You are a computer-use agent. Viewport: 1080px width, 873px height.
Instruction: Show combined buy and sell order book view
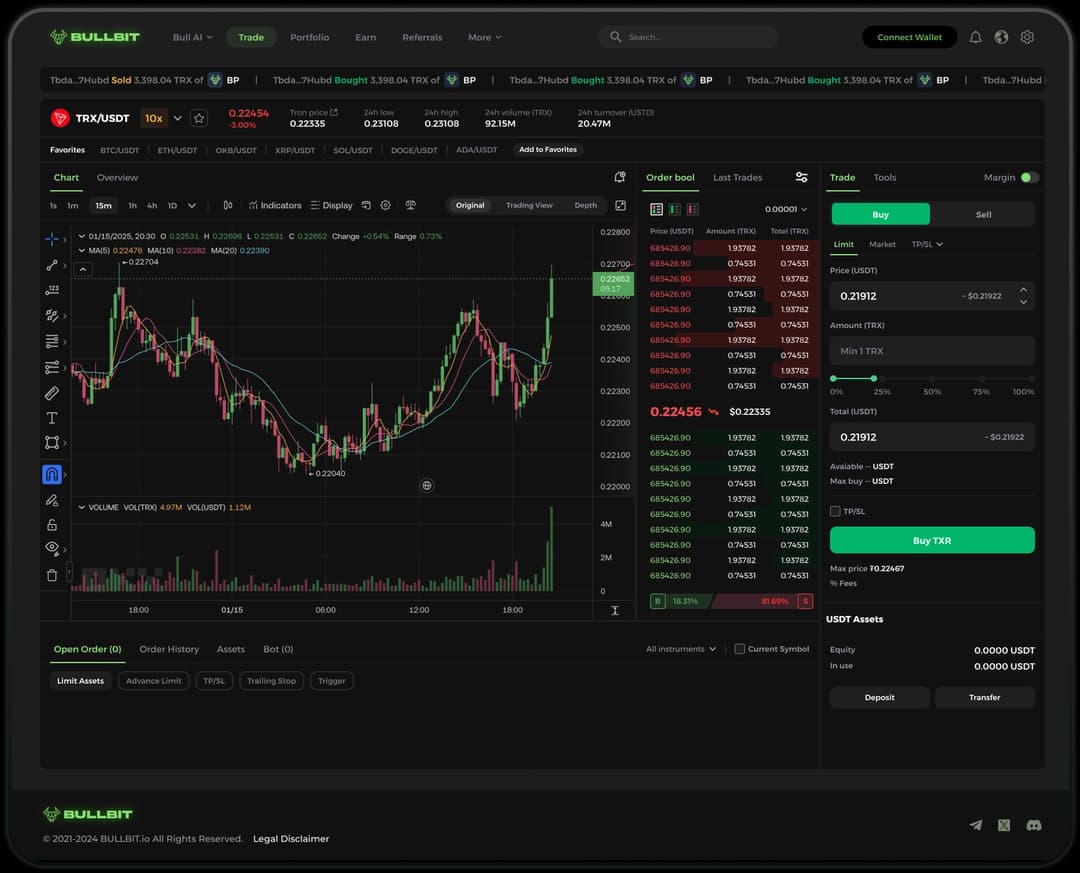pos(656,209)
